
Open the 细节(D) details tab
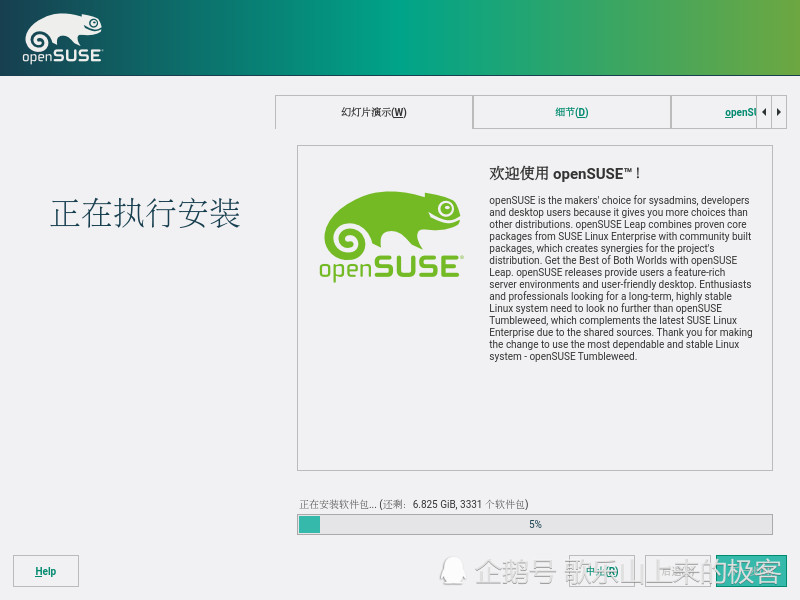click(571, 112)
